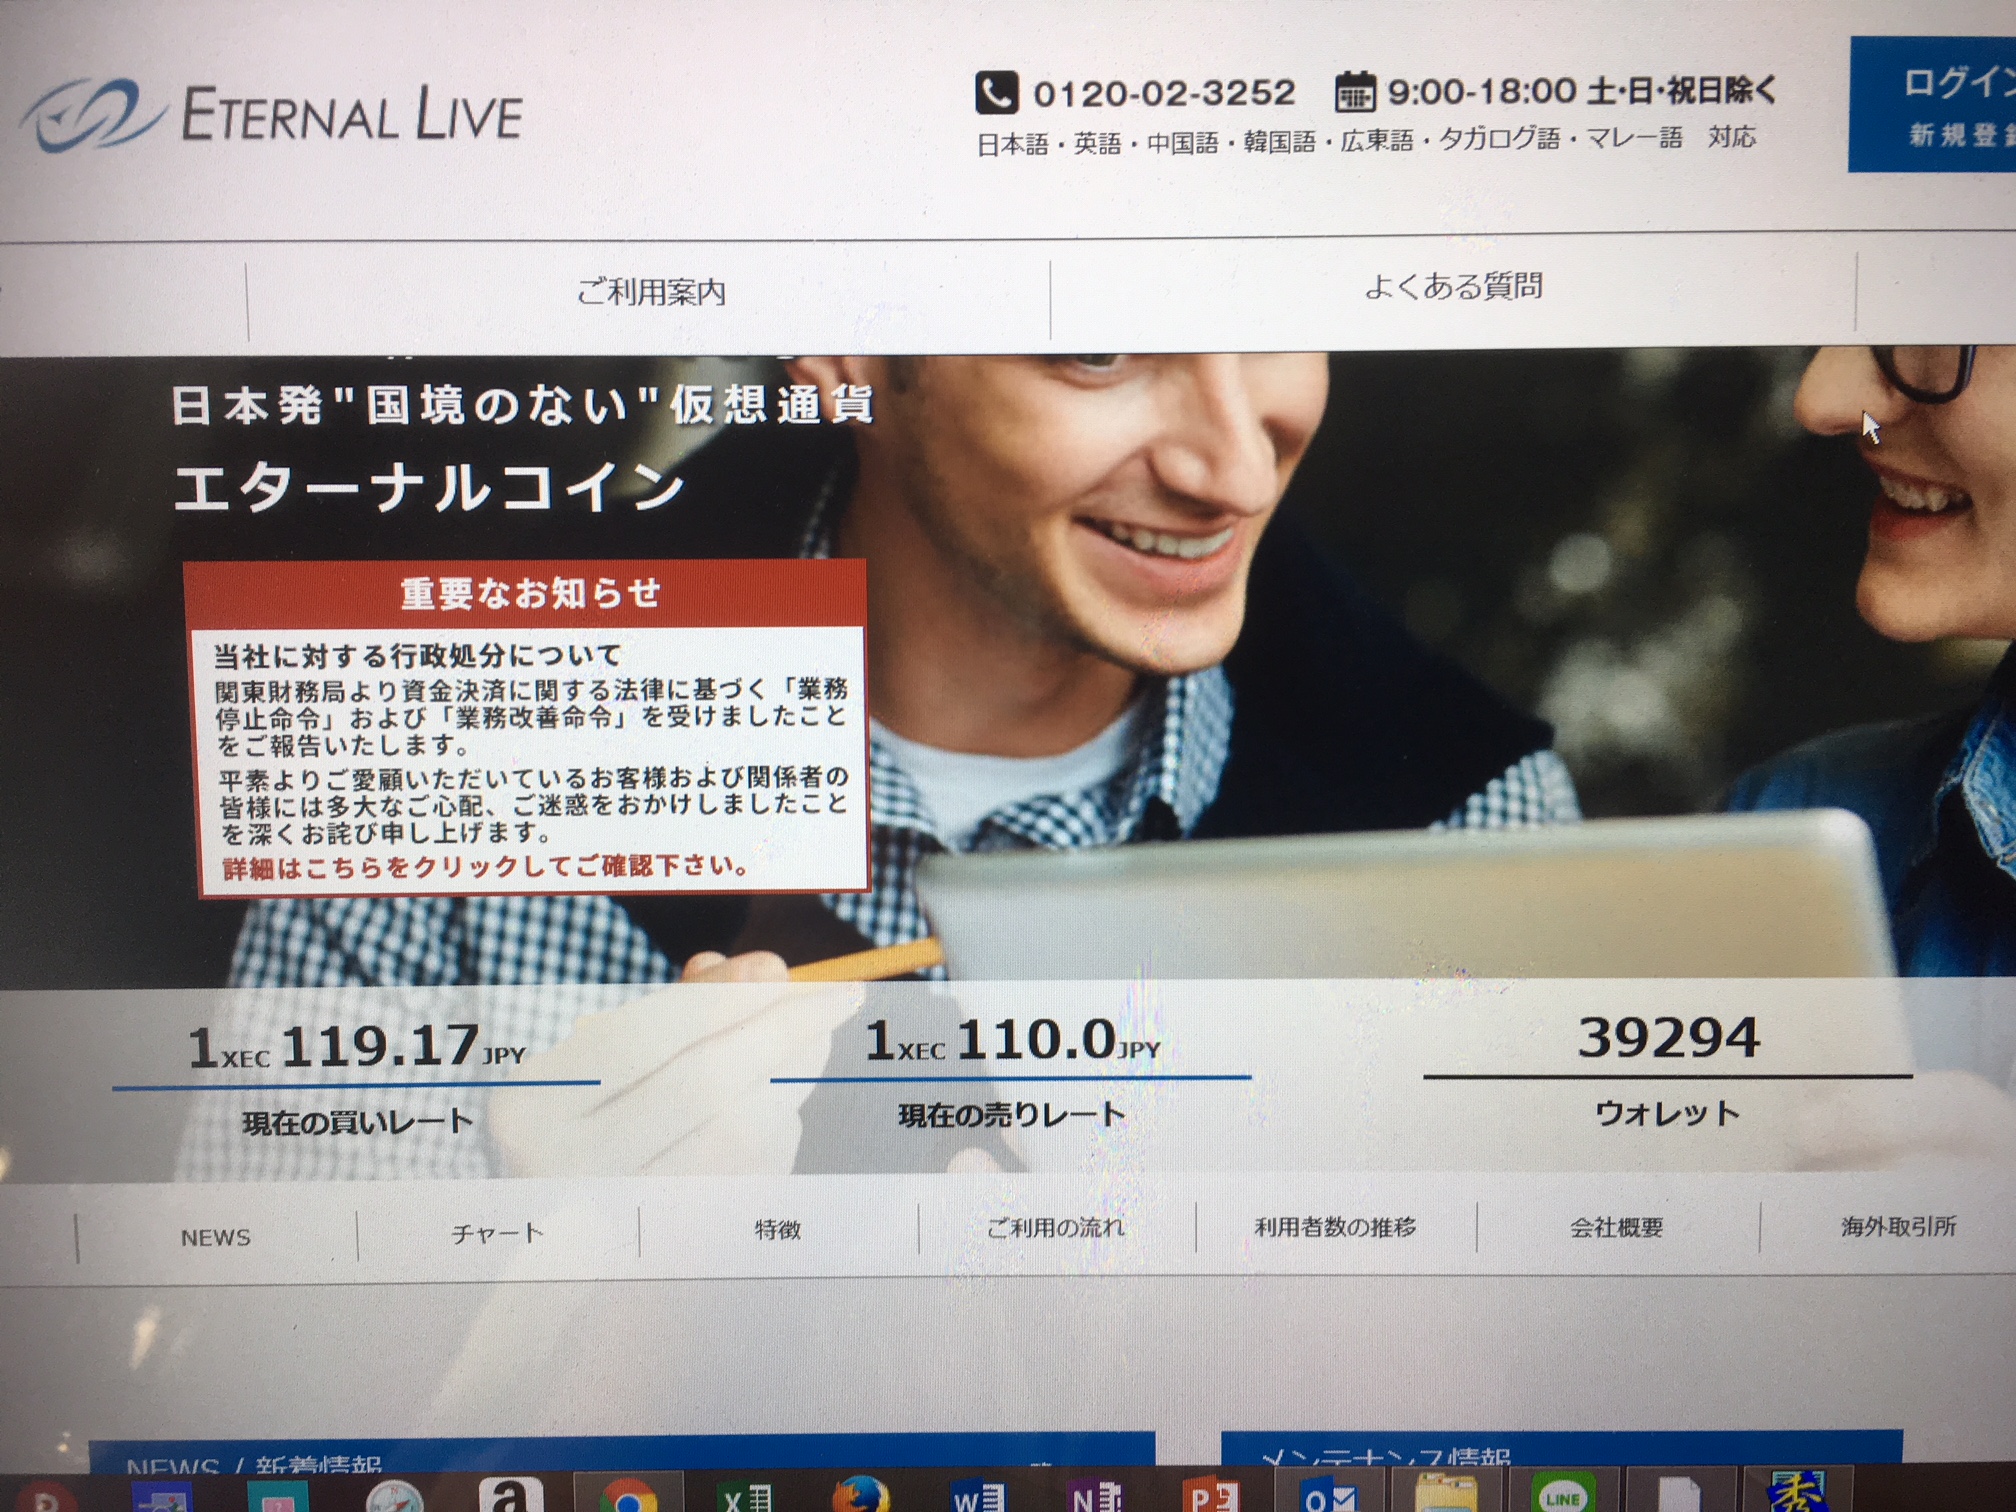Open the ご利用案内 menu item
2016x1512 pixels.
(650, 292)
